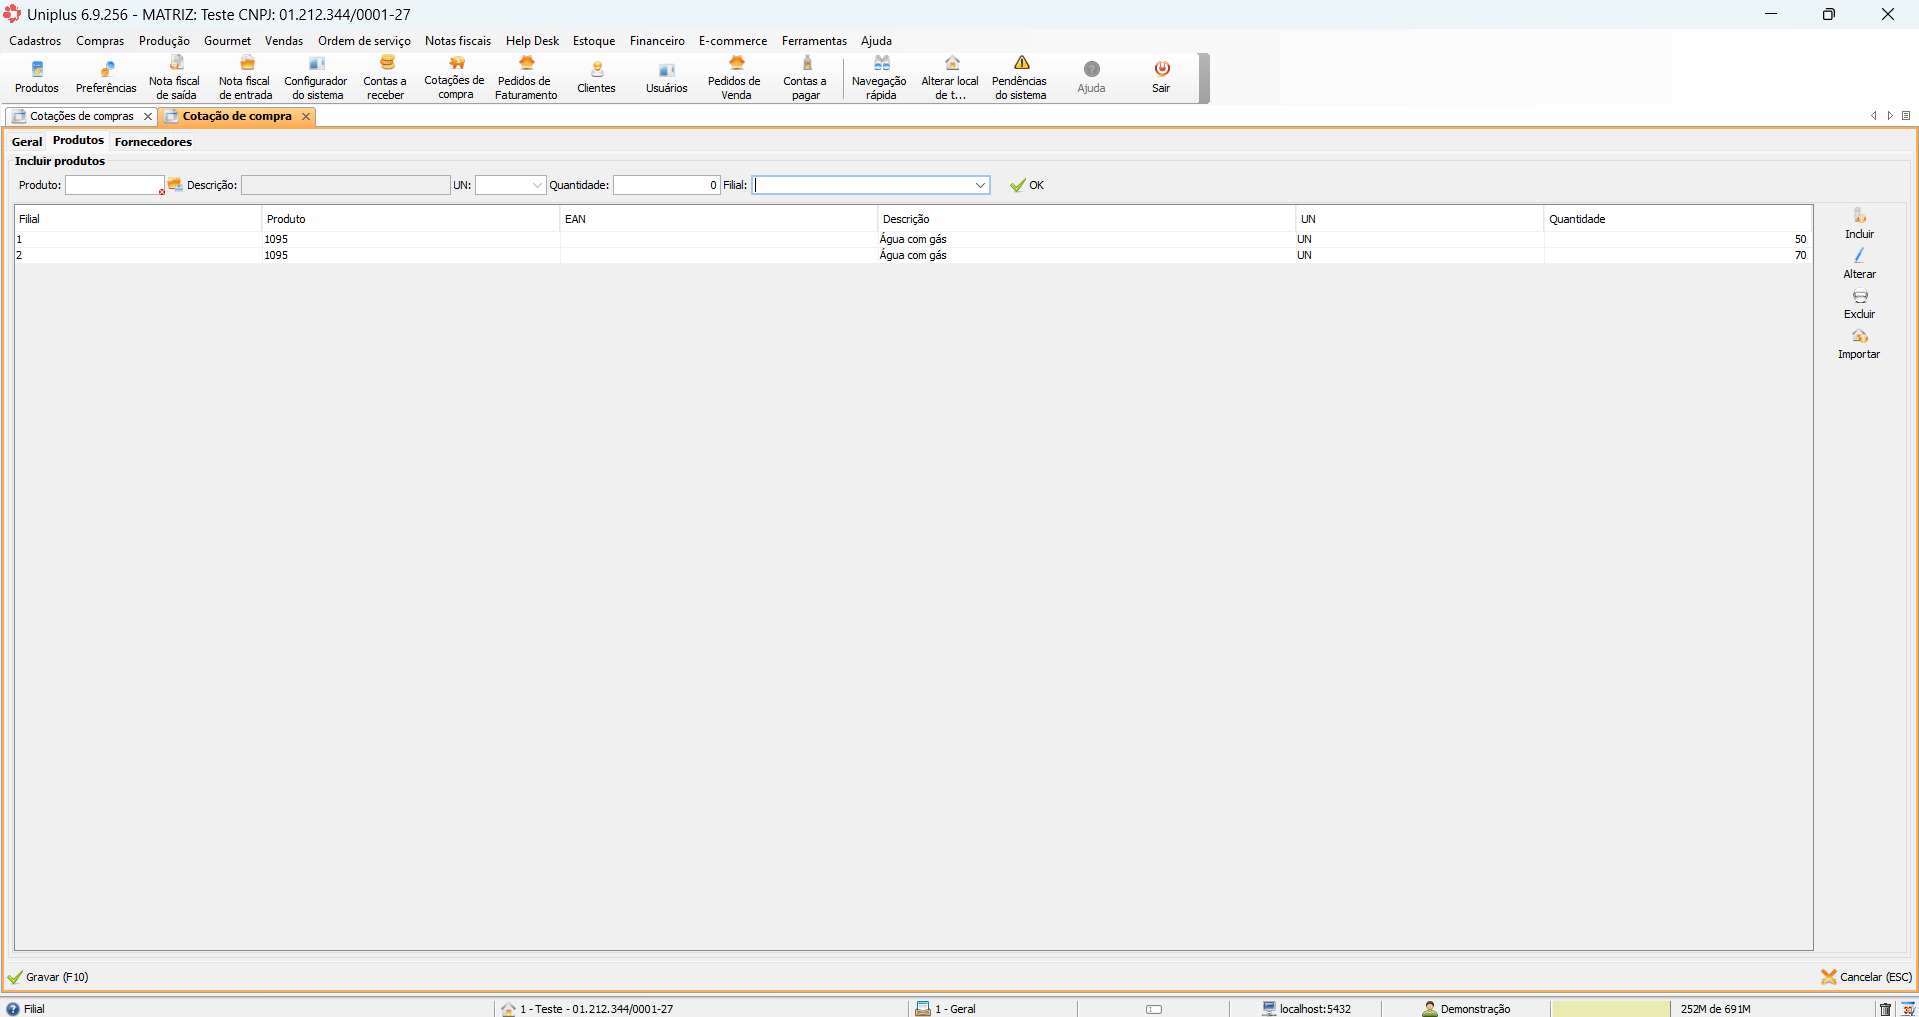1919x1017 pixels.
Task: Expand the Filial combo box
Action: point(979,185)
